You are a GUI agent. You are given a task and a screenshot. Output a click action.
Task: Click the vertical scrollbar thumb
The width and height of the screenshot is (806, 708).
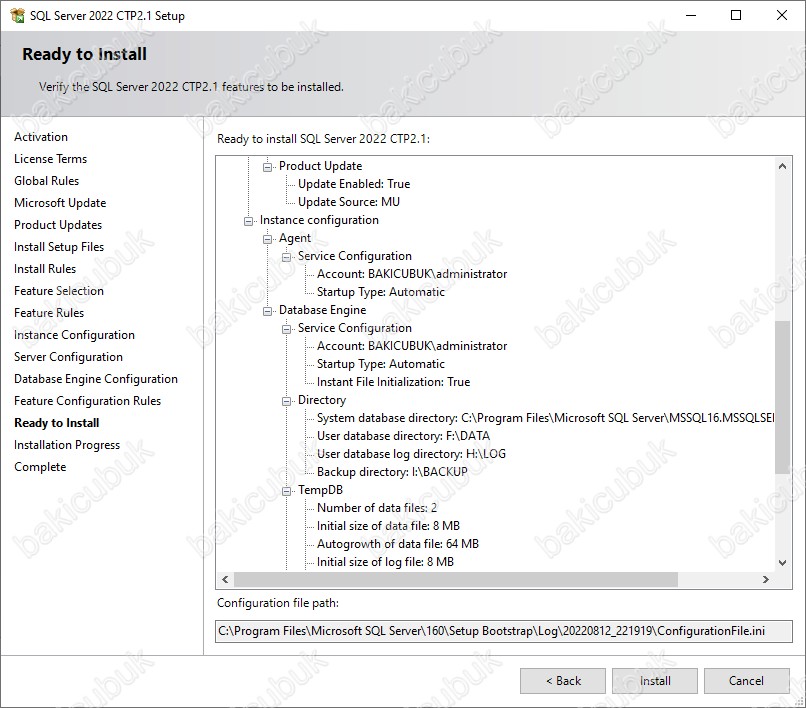tap(782, 397)
